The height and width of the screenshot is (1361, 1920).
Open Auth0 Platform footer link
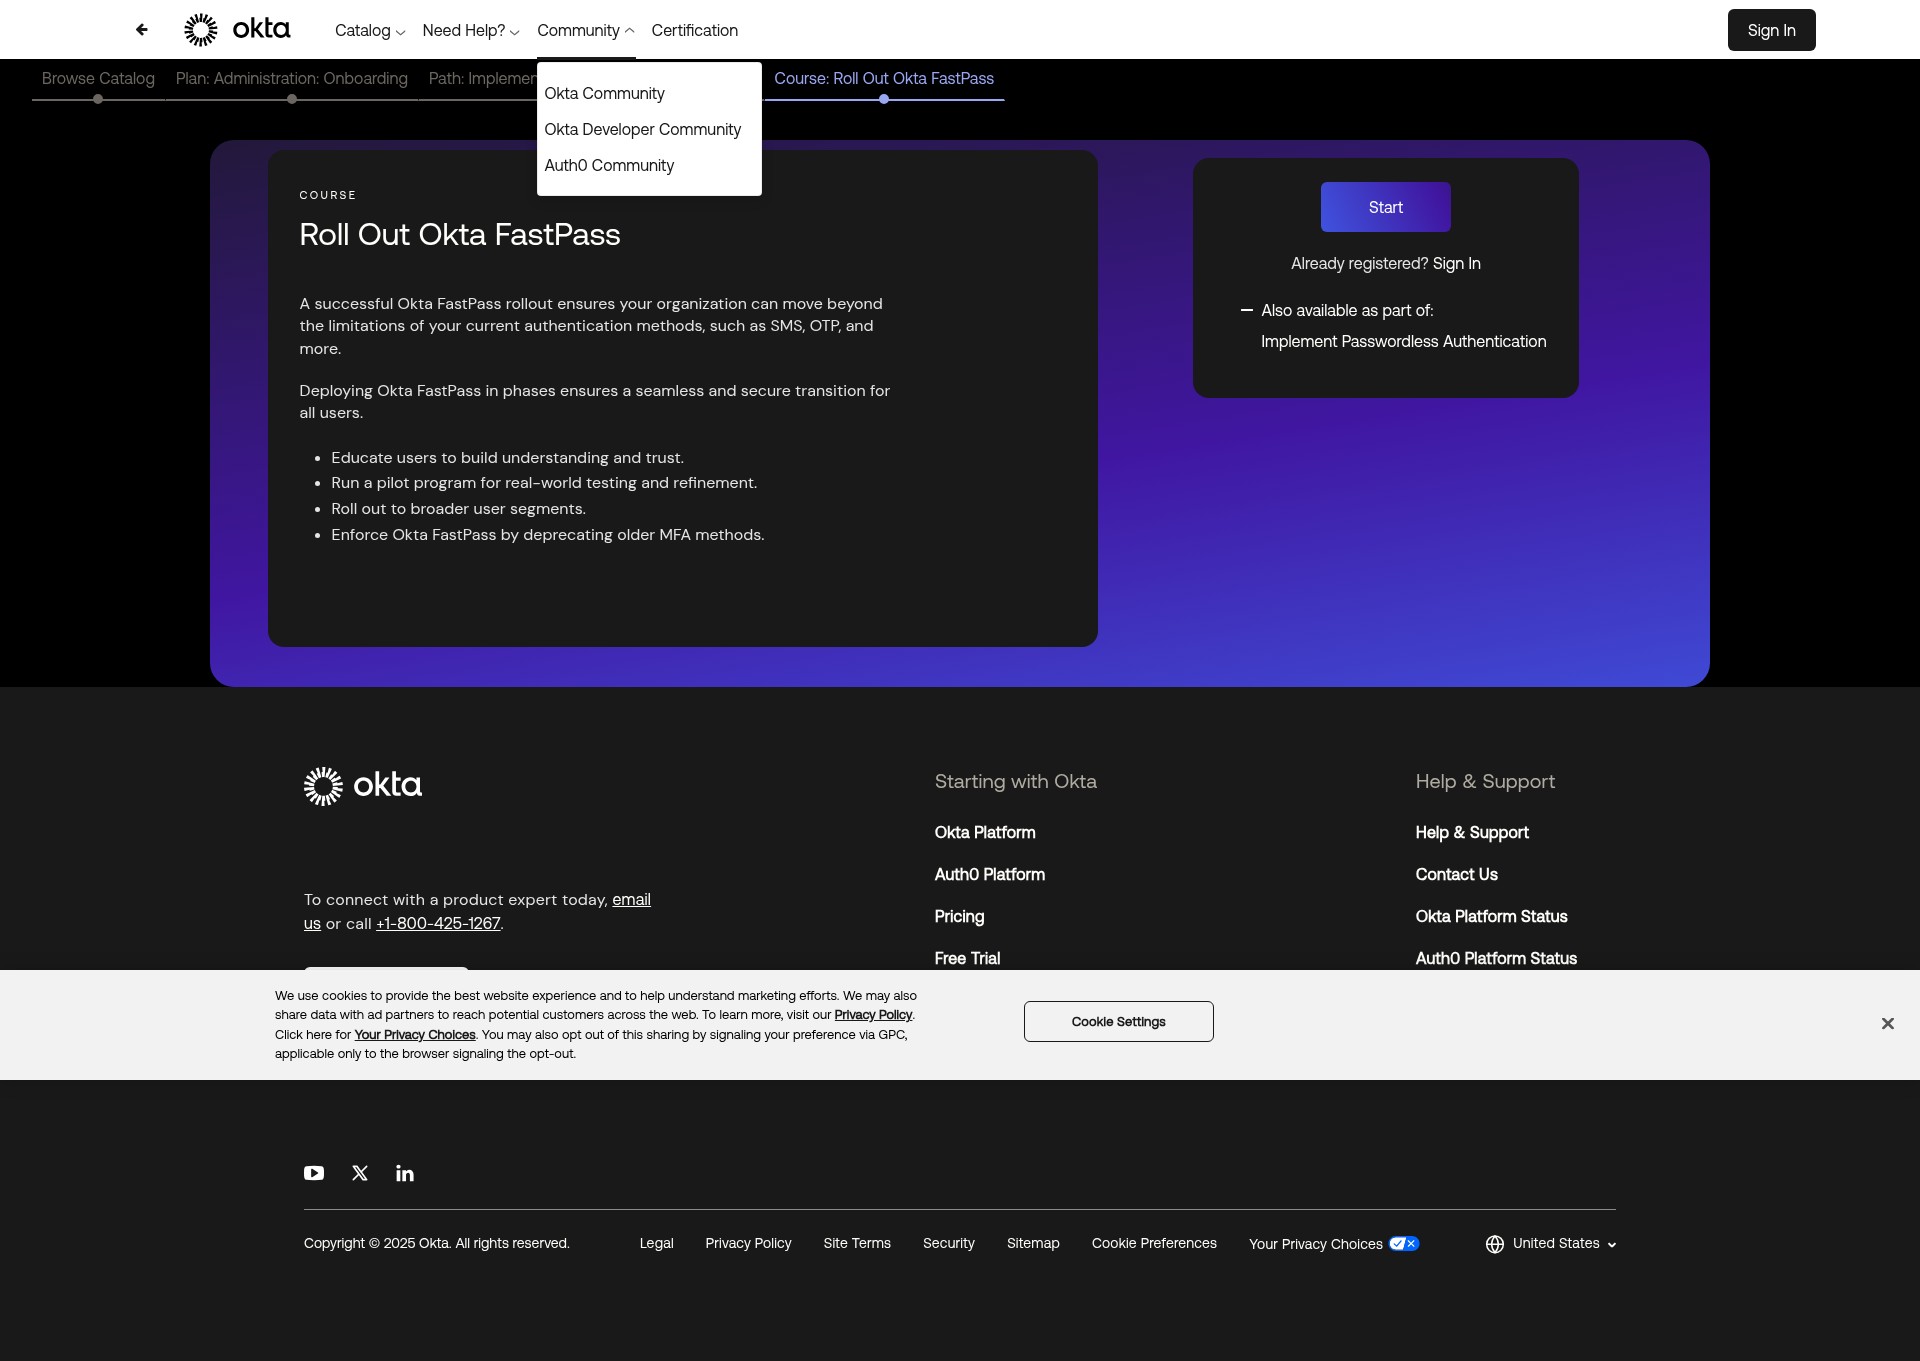990,875
